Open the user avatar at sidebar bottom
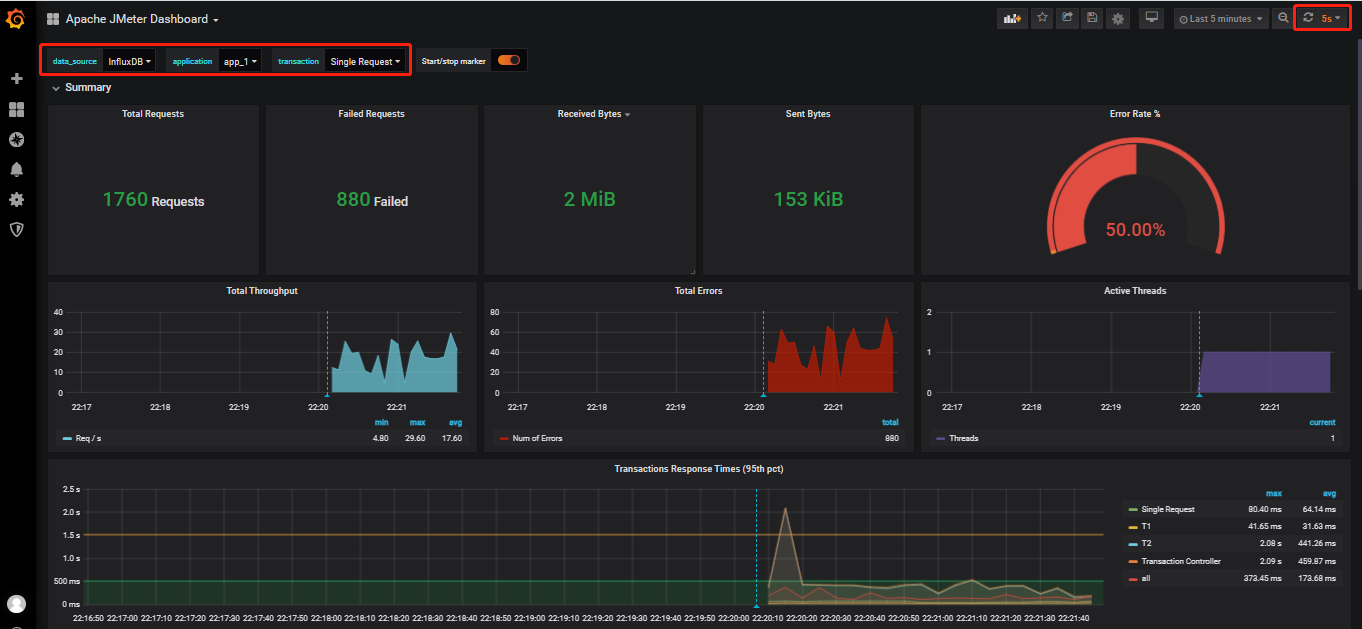1362x629 pixels. (16, 604)
